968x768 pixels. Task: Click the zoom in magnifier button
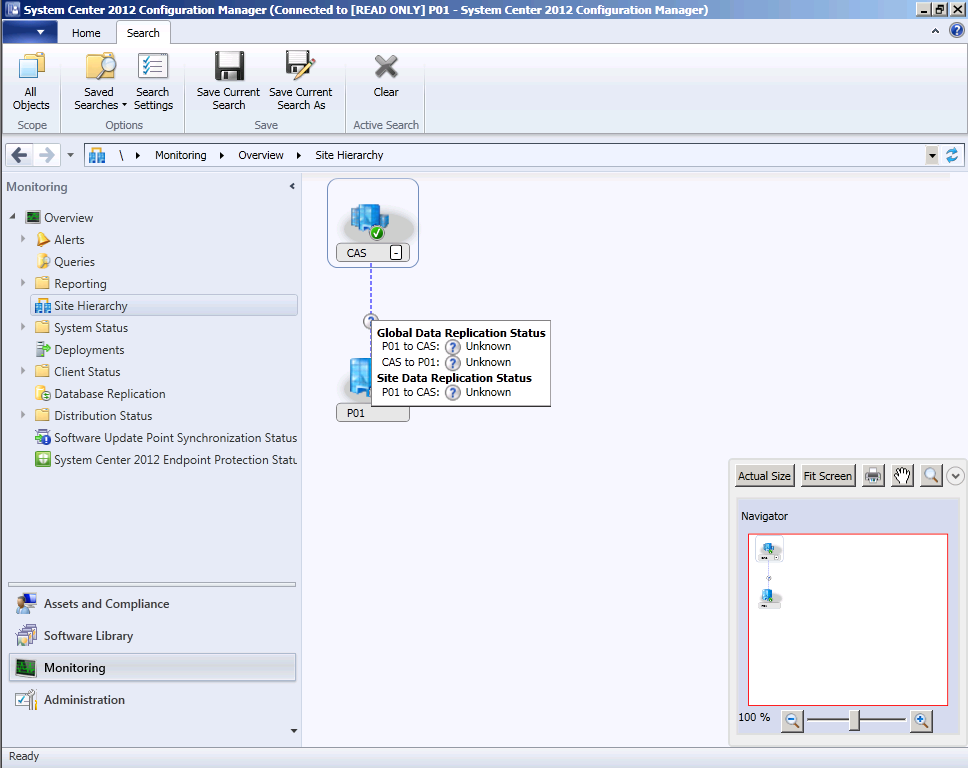click(x=921, y=720)
